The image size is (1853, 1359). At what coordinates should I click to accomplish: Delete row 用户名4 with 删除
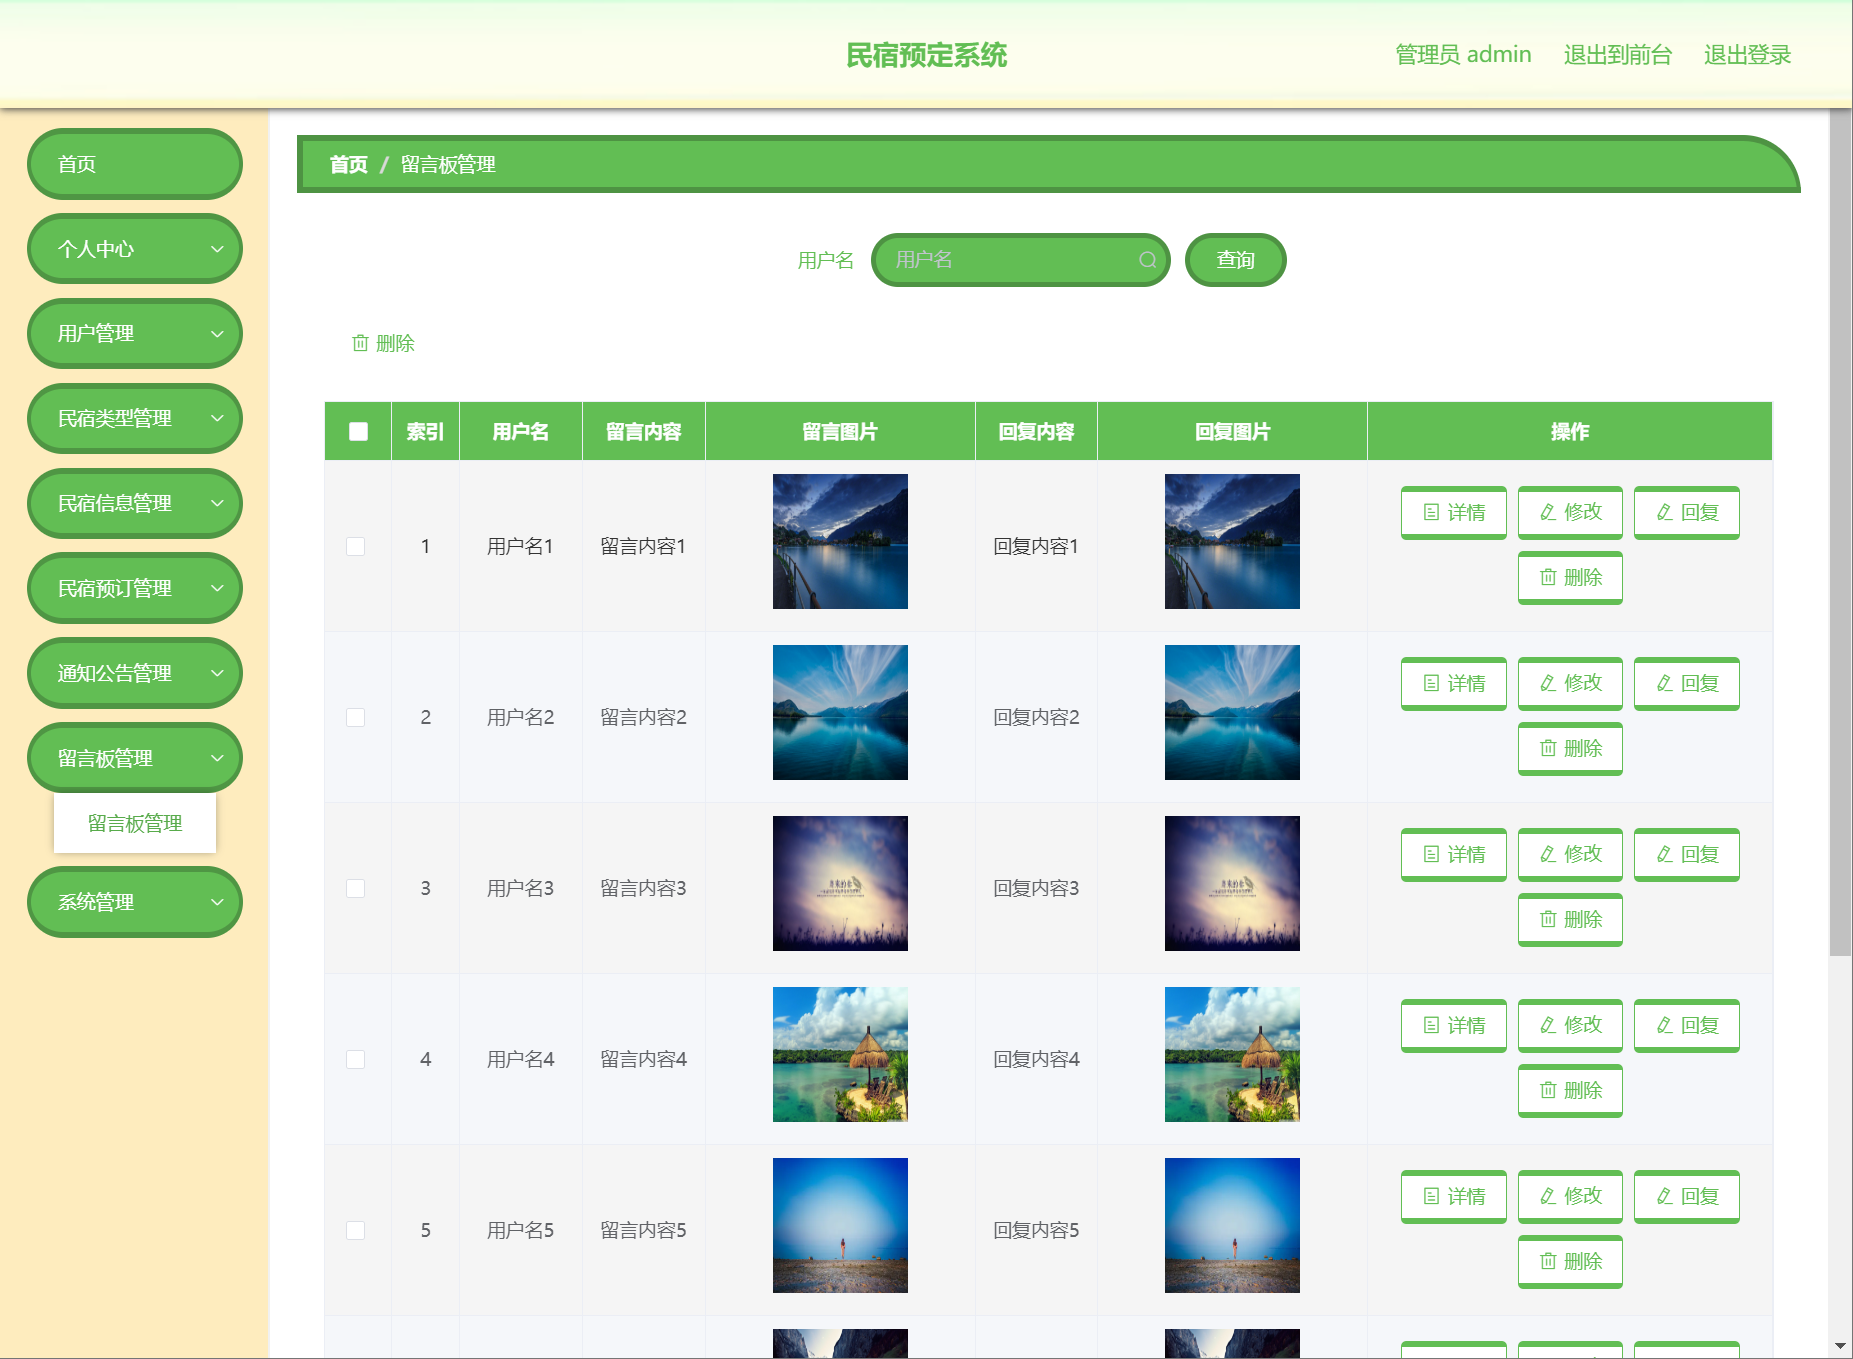(x=1570, y=1090)
